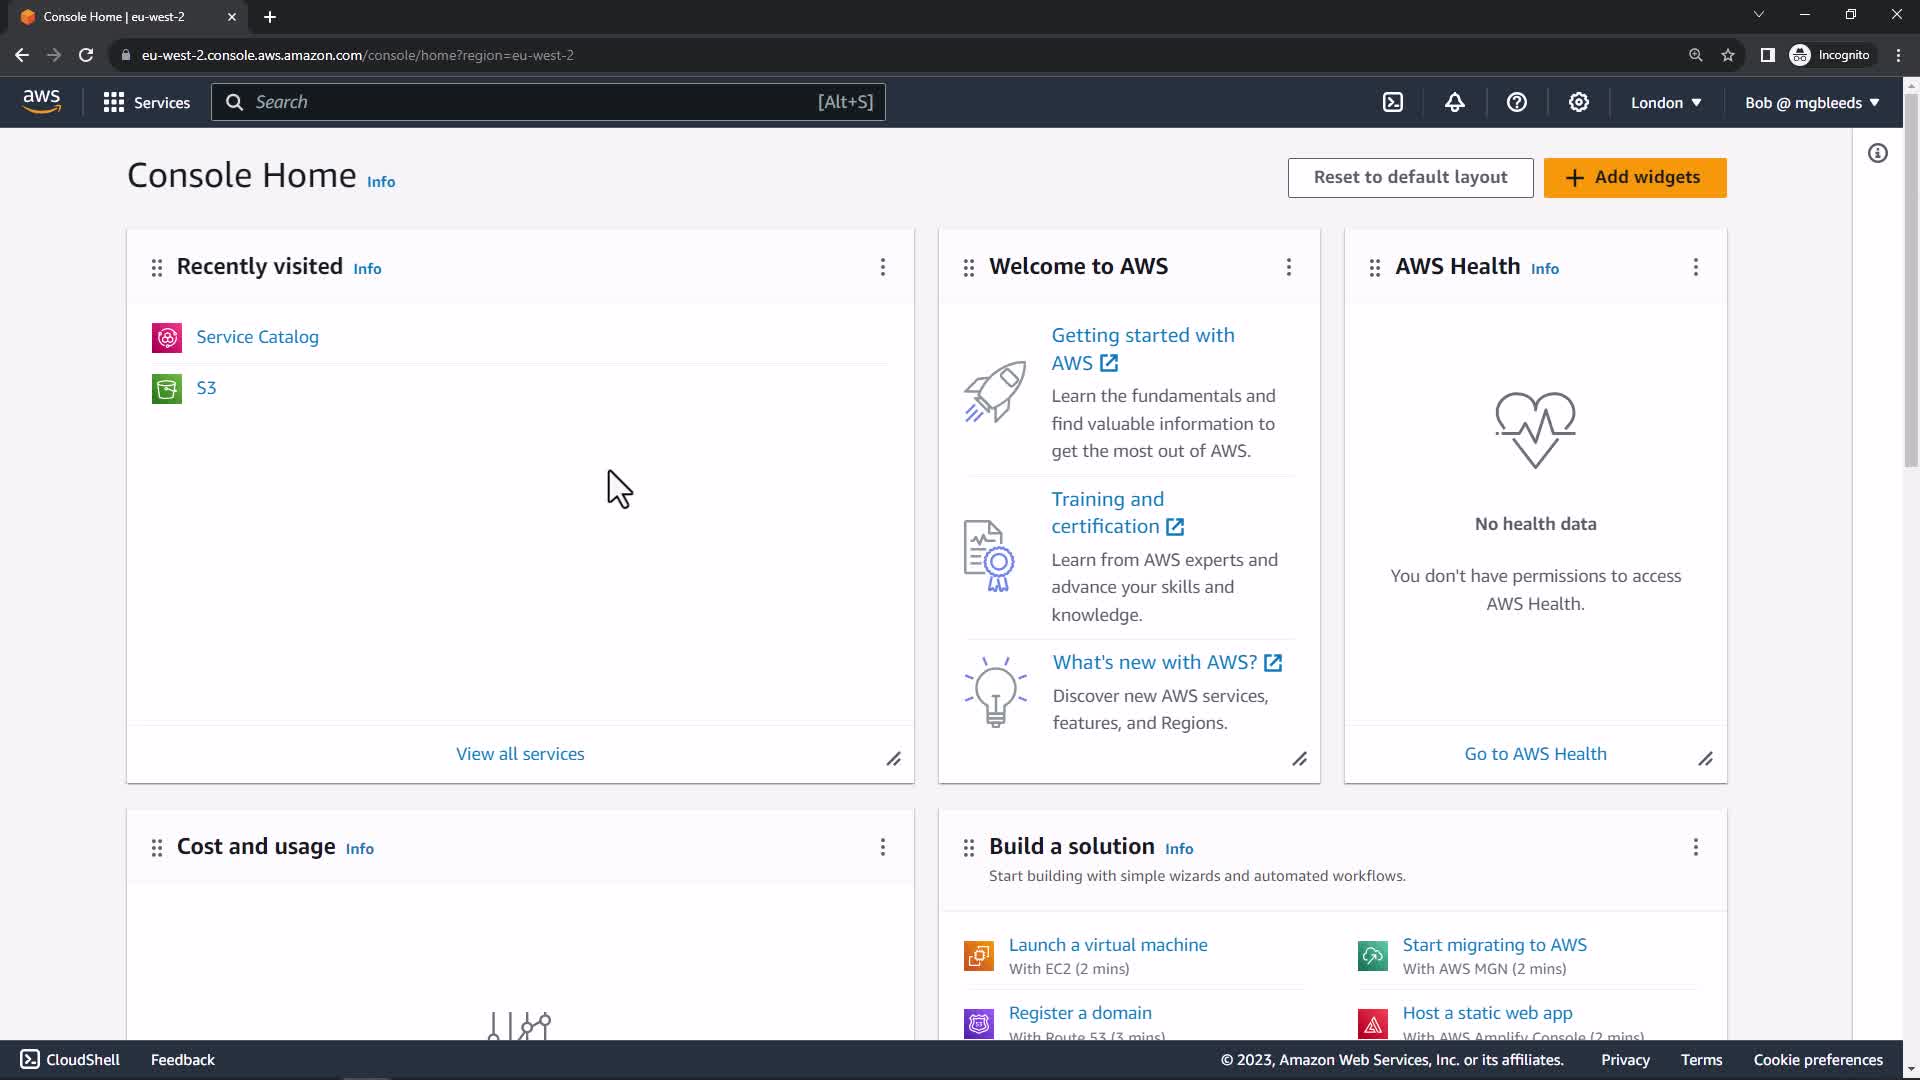Open Recently visited widget options menu
The height and width of the screenshot is (1080, 1920).
coord(883,267)
